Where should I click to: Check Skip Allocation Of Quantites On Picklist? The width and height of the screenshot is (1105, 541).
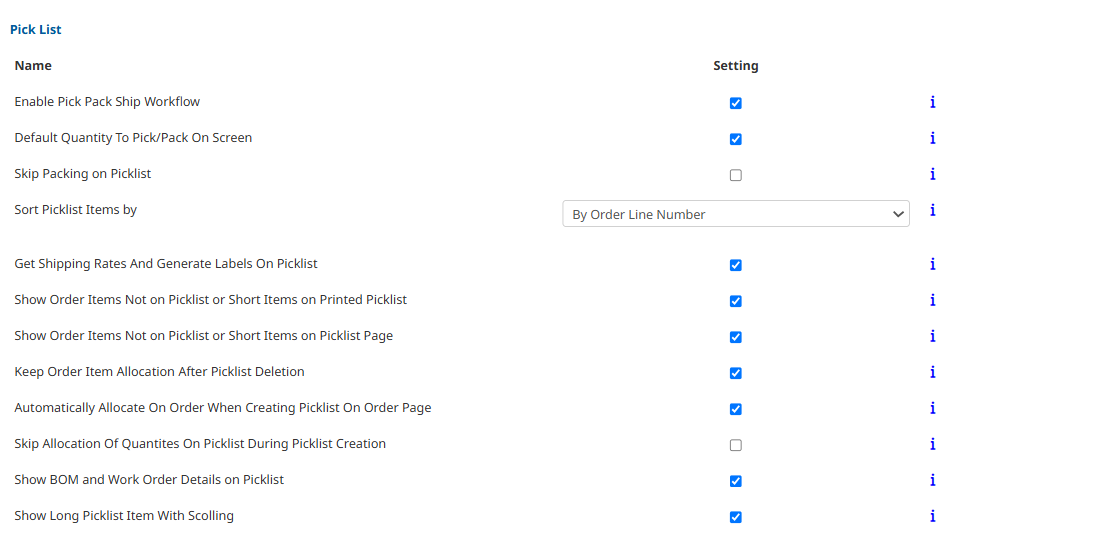click(736, 445)
